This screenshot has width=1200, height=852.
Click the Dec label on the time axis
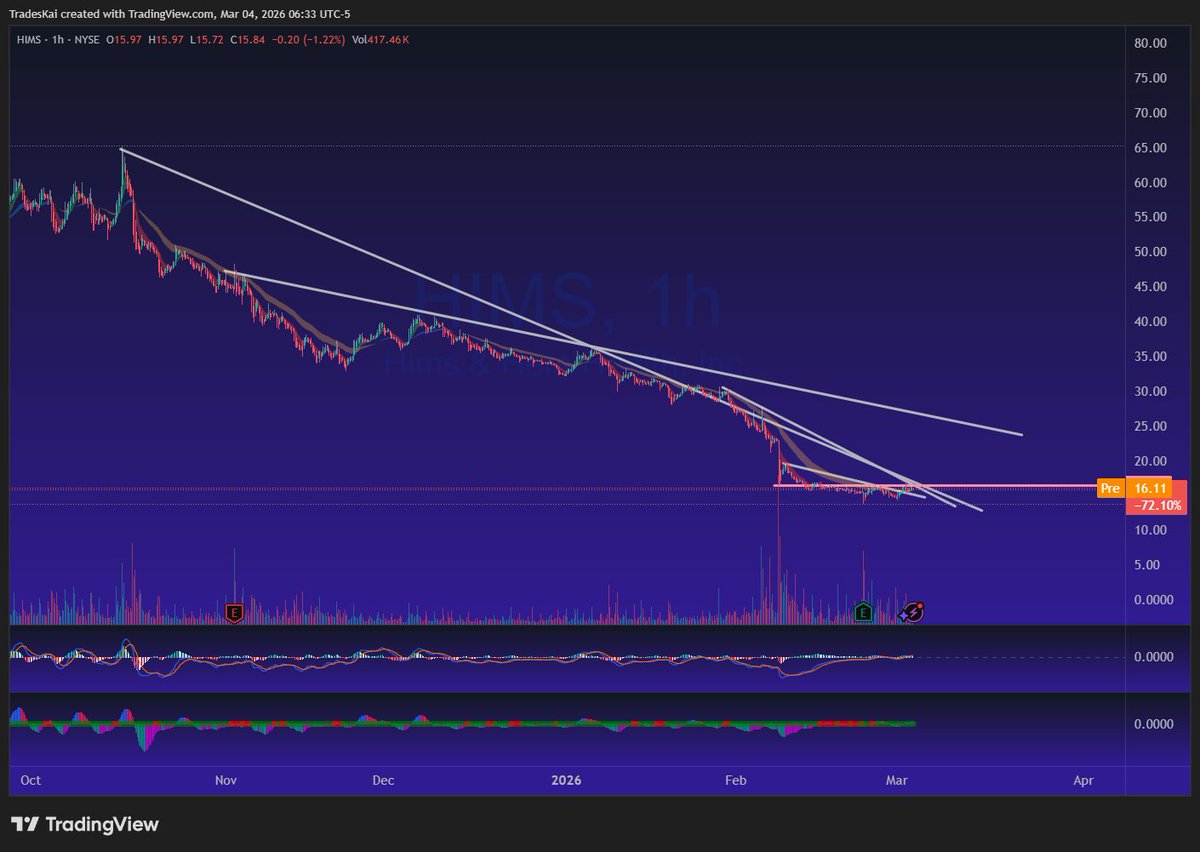pos(383,779)
